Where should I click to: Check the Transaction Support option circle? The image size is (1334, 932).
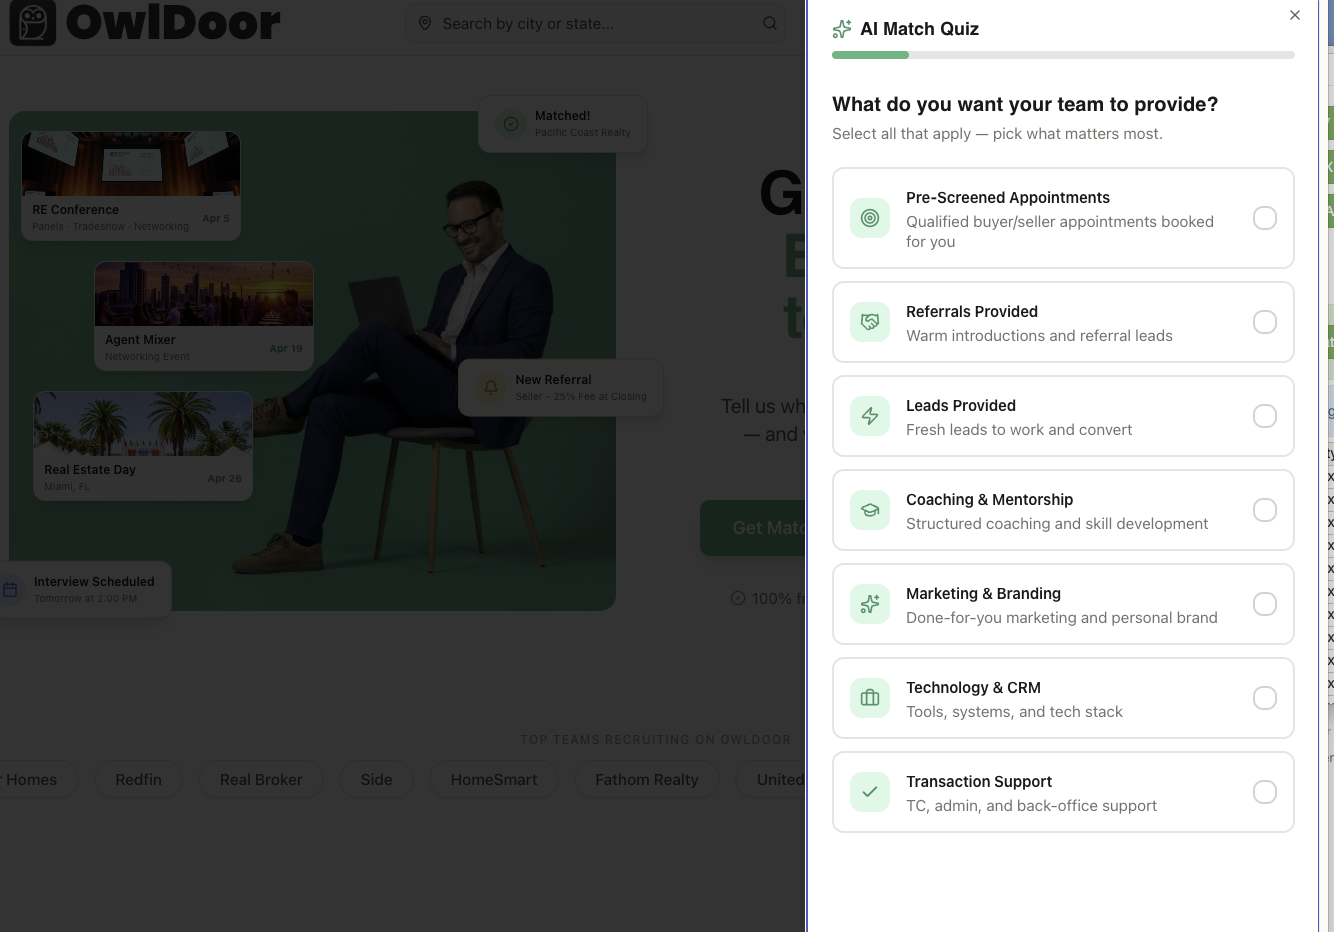coord(1265,792)
